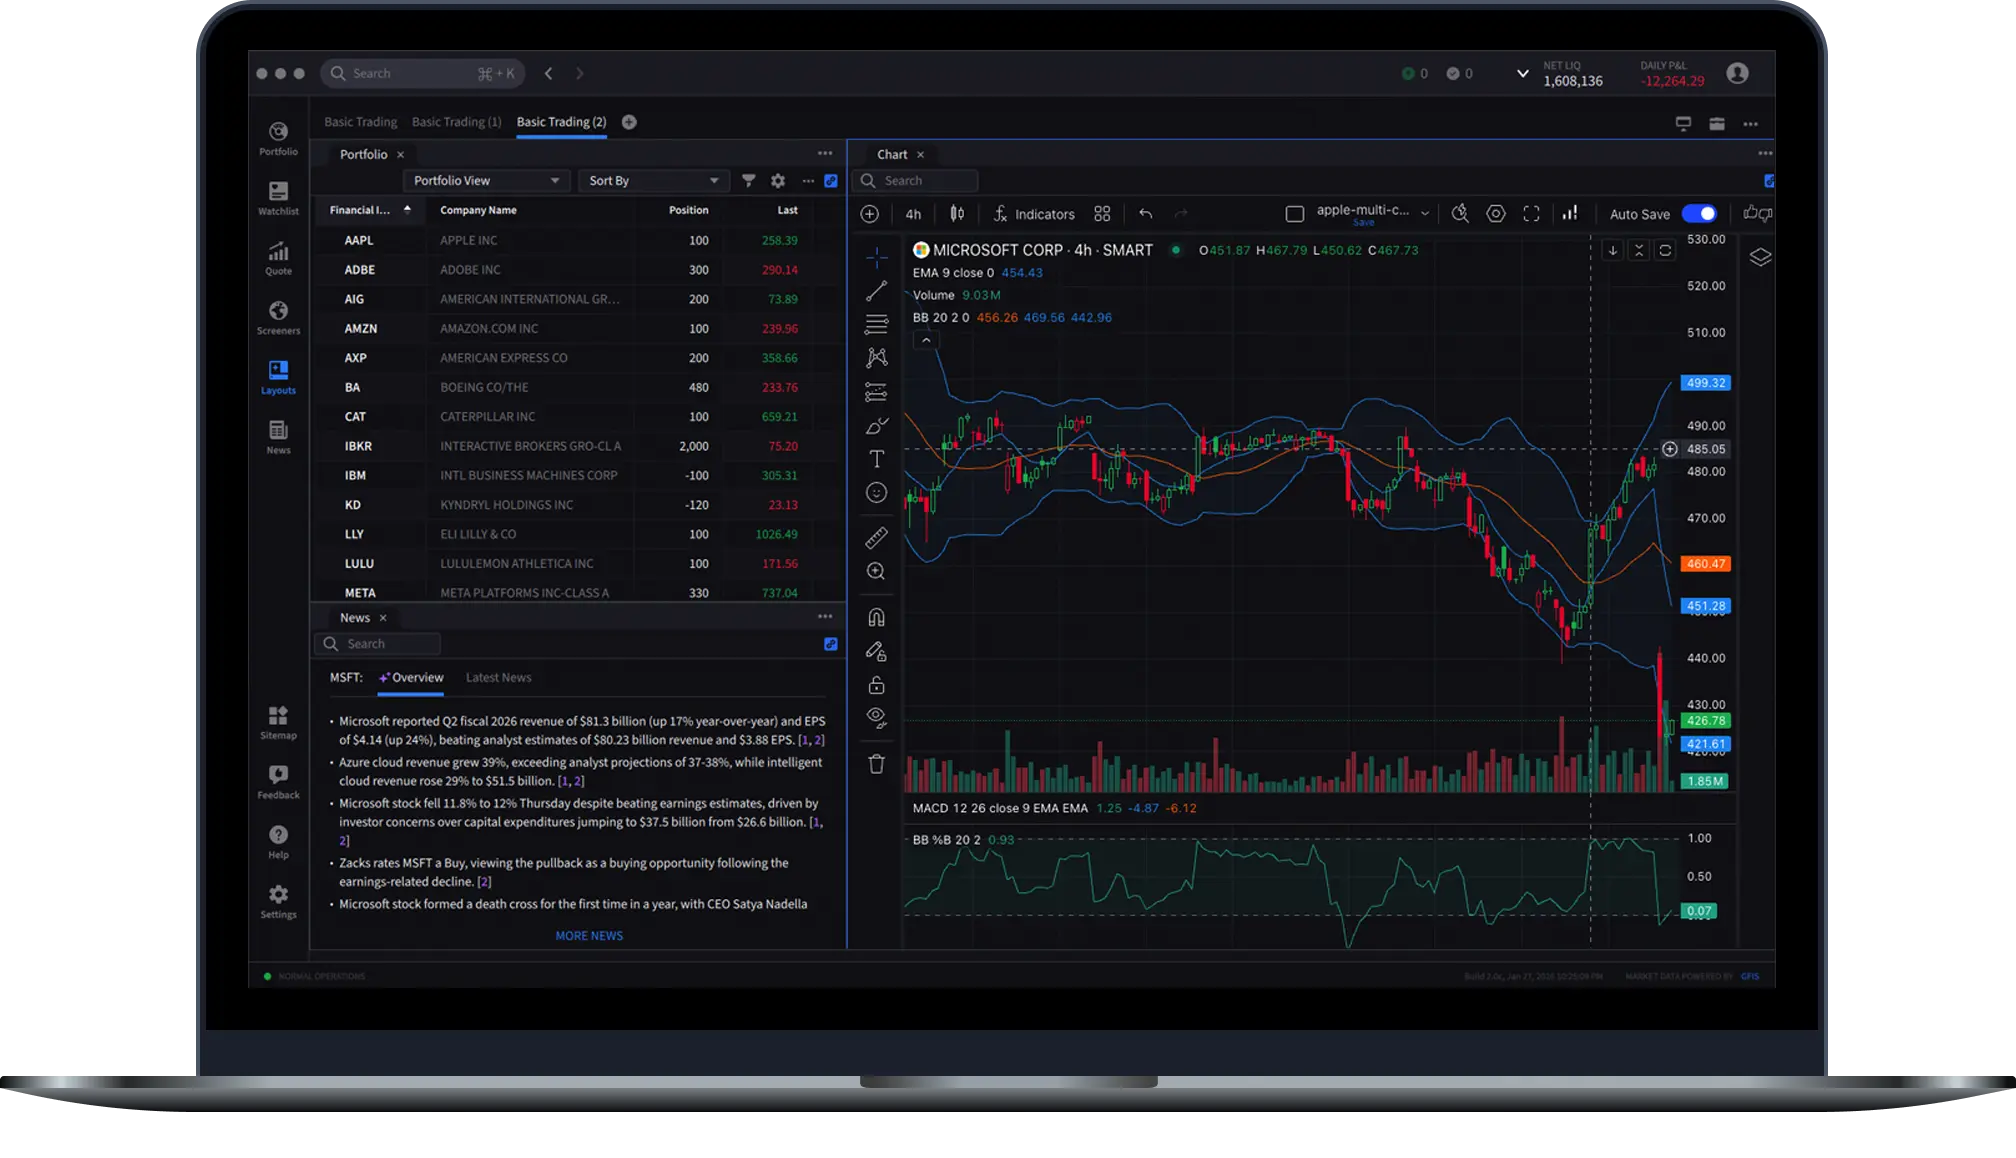Enable the magnet snapping tool
2016x1158 pixels.
coord(876,617)
